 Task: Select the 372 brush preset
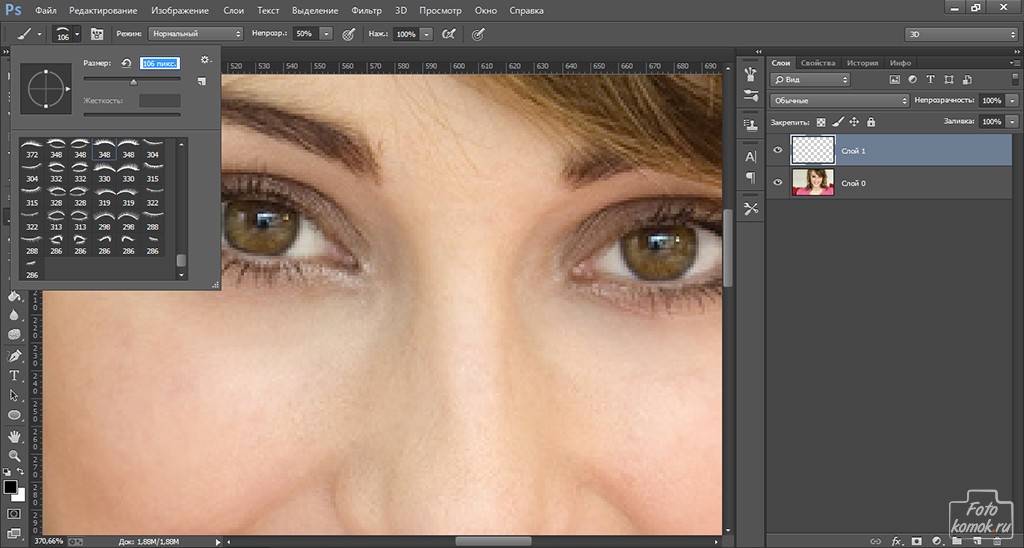click(32, 149)
